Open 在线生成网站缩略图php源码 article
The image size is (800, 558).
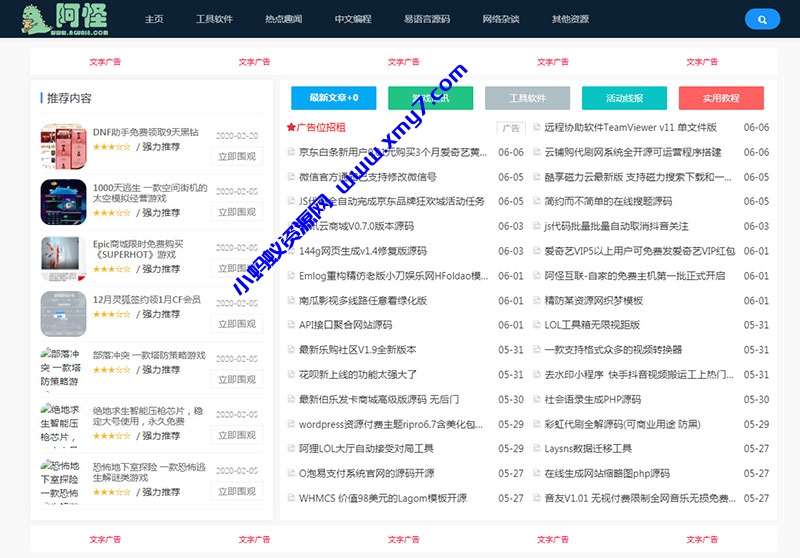click(x=607, y=473)
